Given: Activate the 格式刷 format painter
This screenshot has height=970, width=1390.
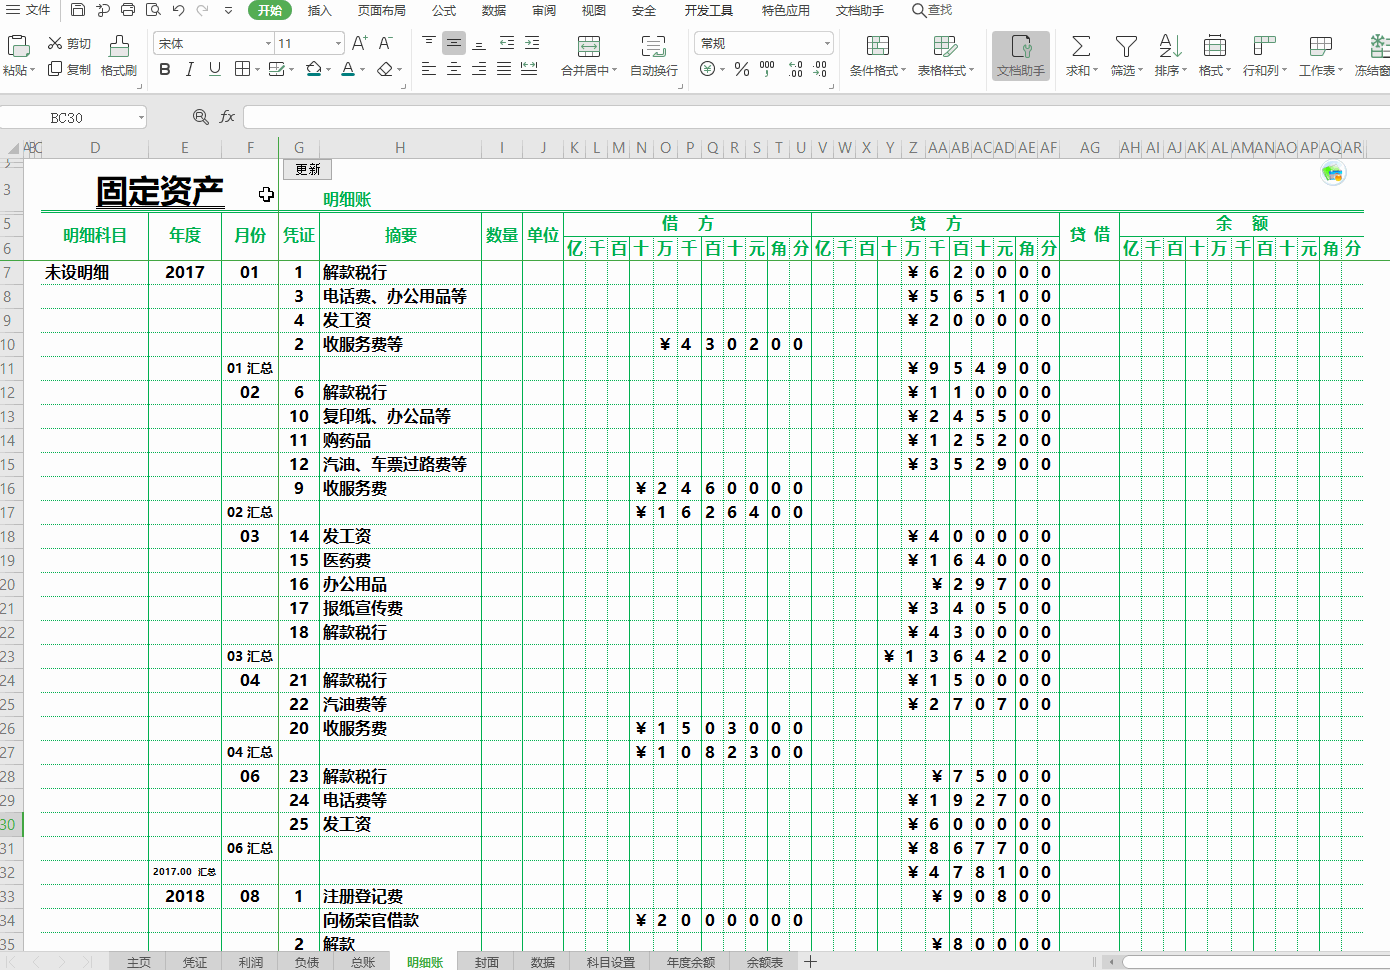Looking at the screenshot, I should (119, 56).
